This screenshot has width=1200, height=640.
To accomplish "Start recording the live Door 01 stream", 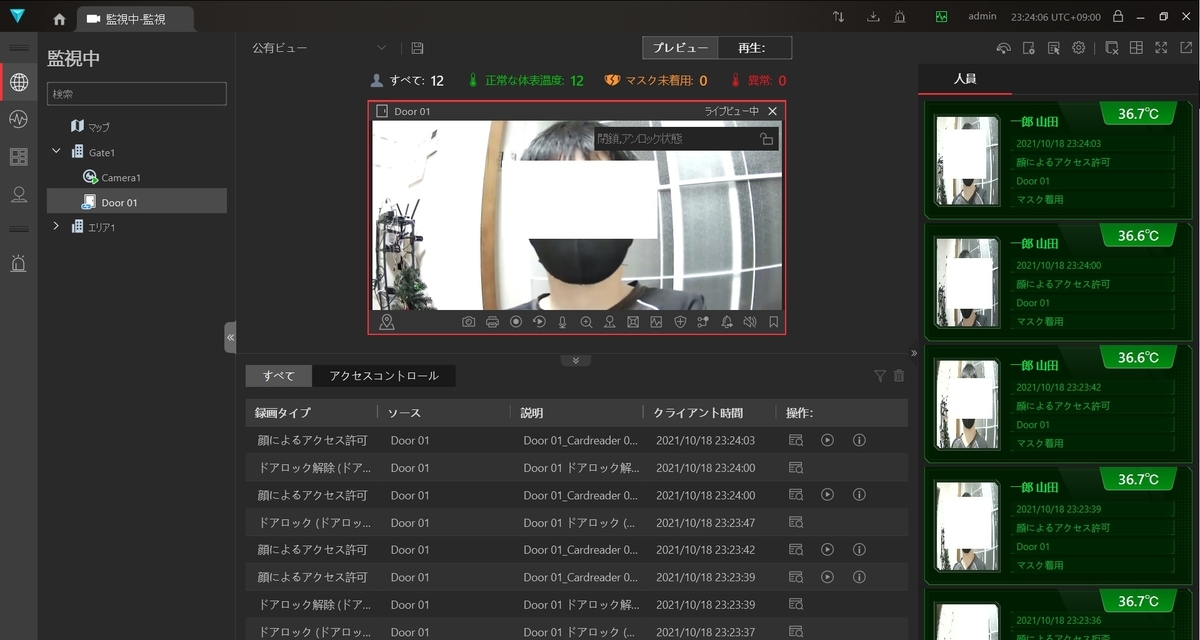I will click(514, 322).
